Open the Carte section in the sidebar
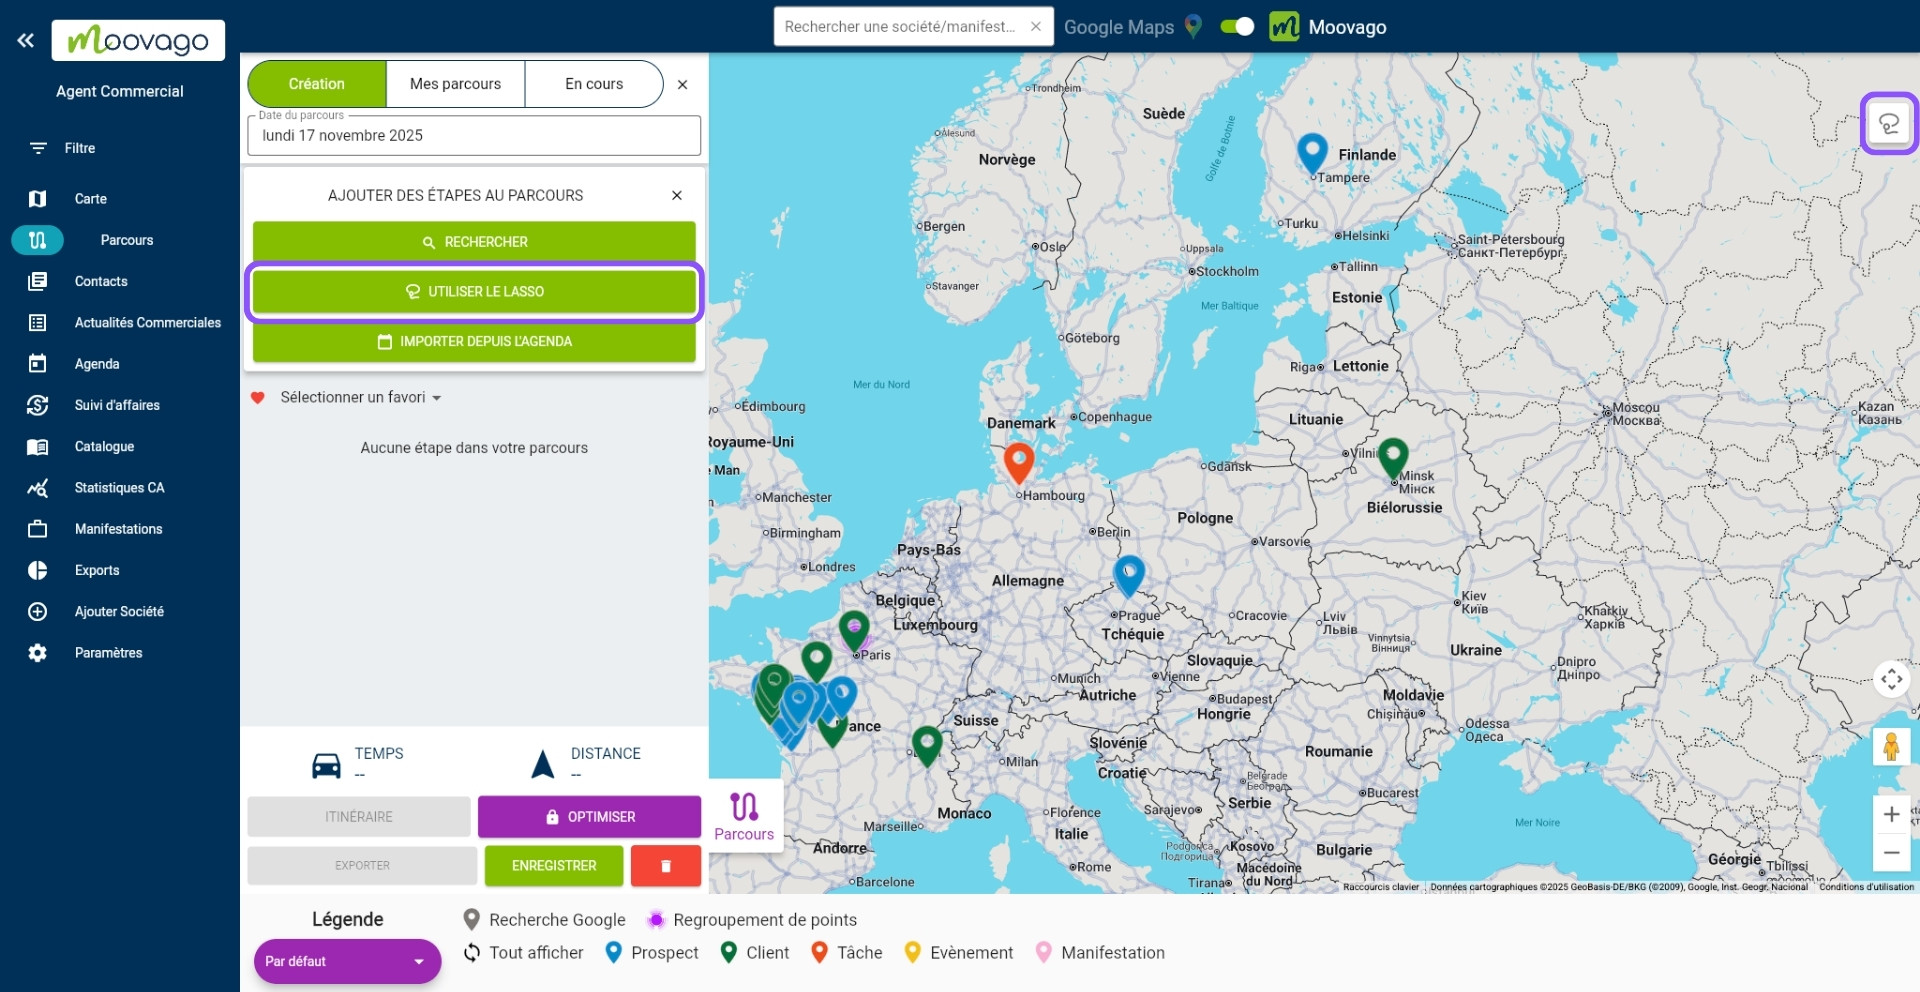The height and width of the screenshot is (992, 1920). 90,199
